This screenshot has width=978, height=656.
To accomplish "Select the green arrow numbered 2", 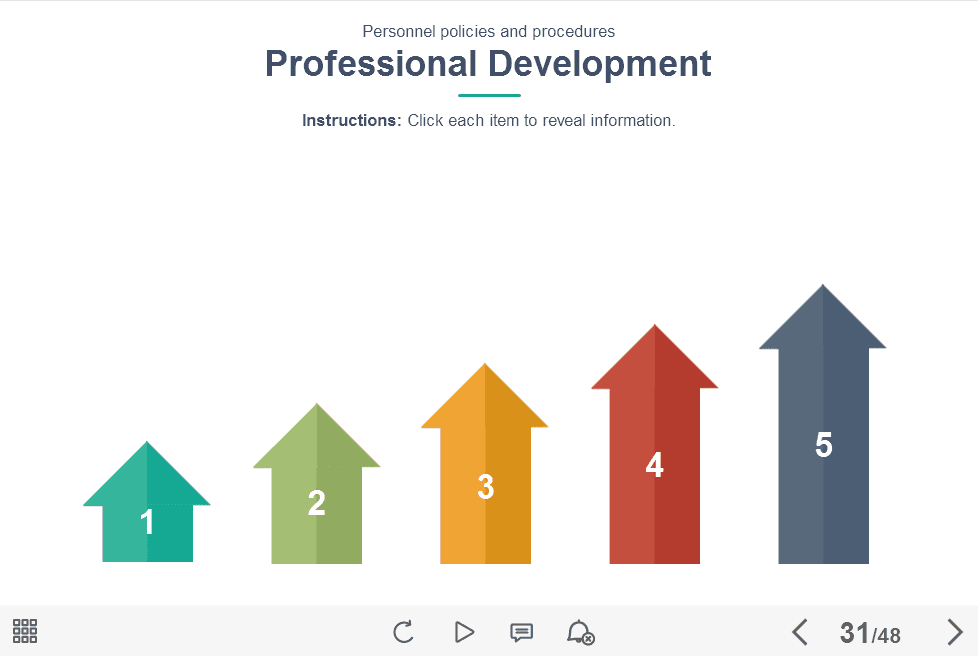I will coord(316,503).
